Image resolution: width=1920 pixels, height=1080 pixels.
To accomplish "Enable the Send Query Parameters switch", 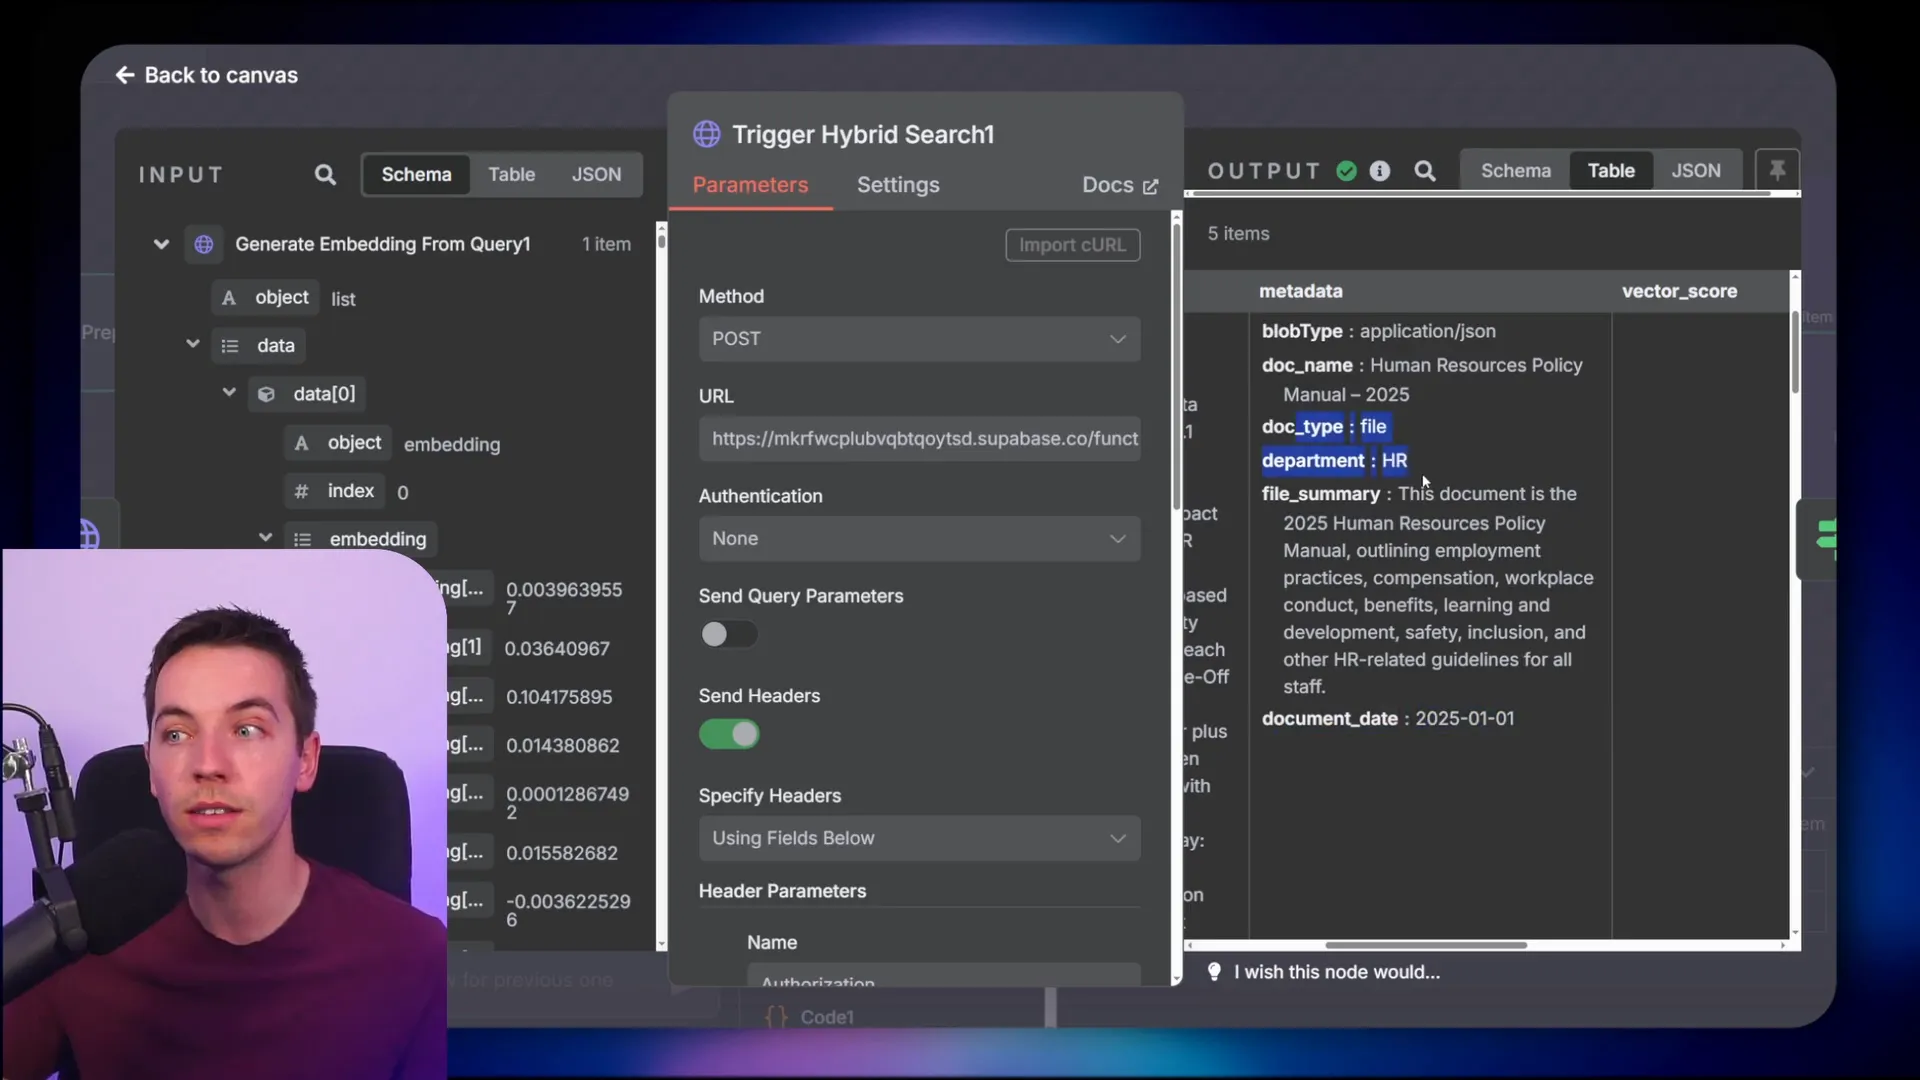I will pyautogui.click(x=728, y=634).
